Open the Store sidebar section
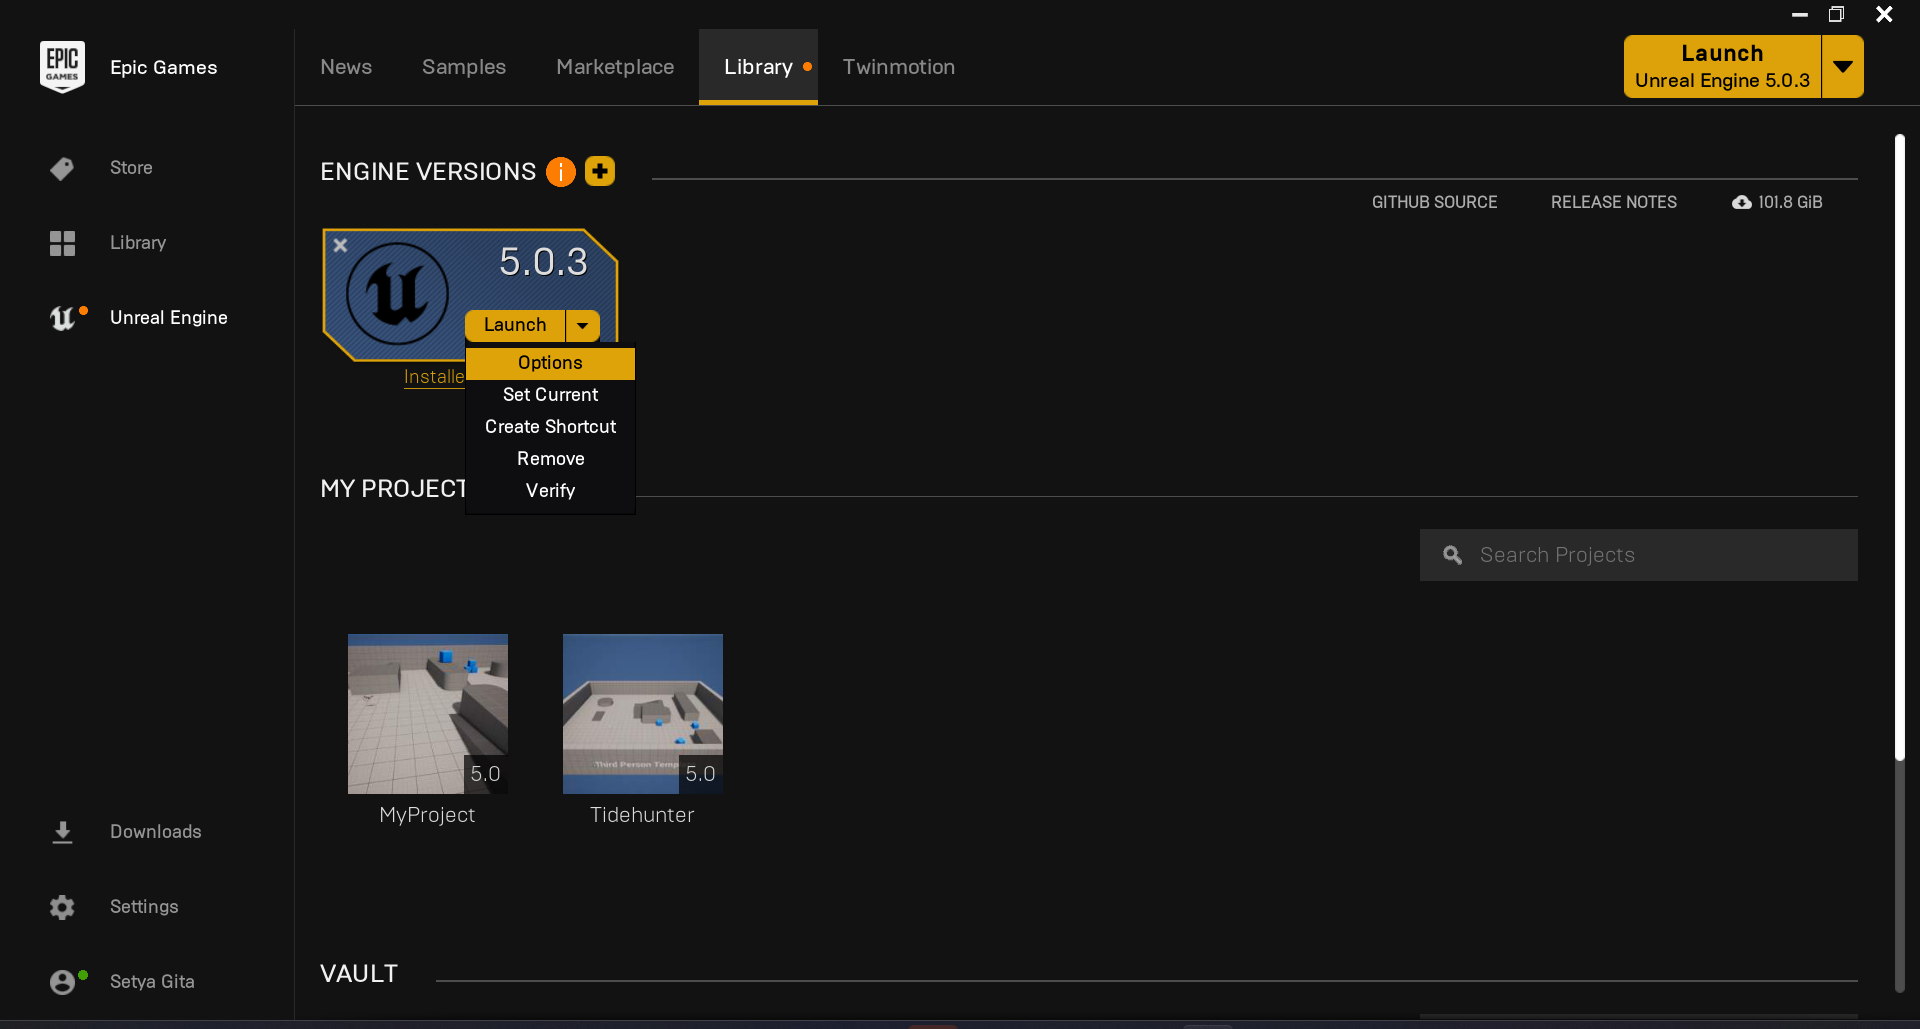The height and width of the screenshot is (1029, 1920). (x=131, y=168)
